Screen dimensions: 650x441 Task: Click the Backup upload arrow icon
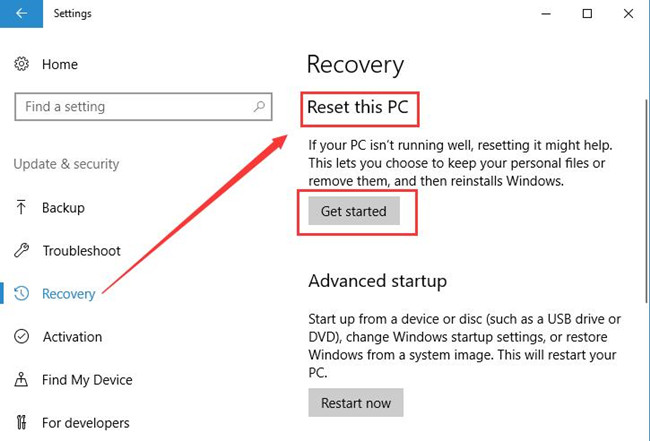pyautogui.click(x=21, y=207)
